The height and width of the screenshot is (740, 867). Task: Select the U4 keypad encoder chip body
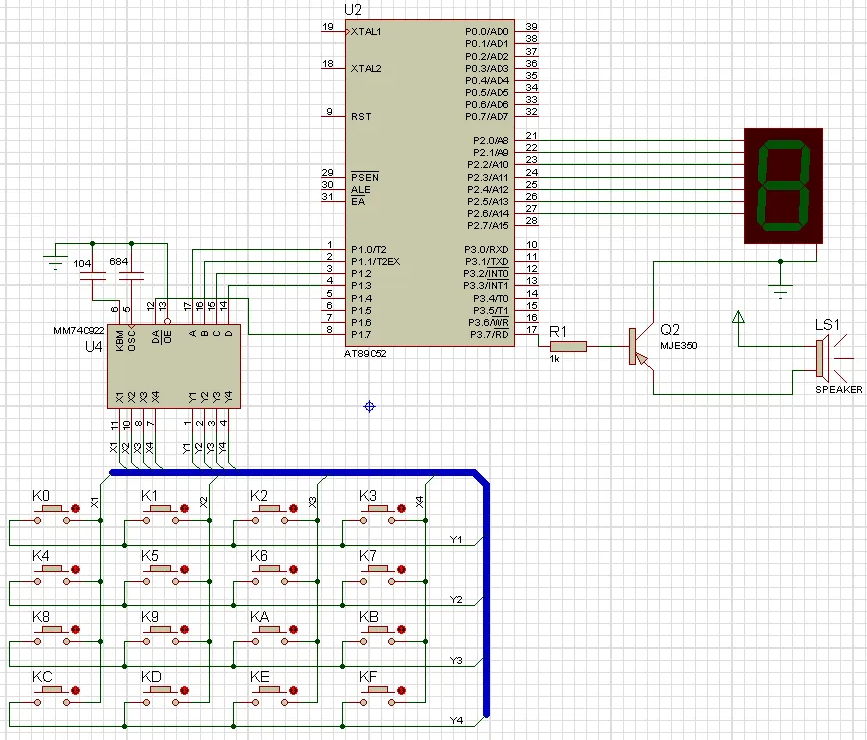(x=174, y=366)
